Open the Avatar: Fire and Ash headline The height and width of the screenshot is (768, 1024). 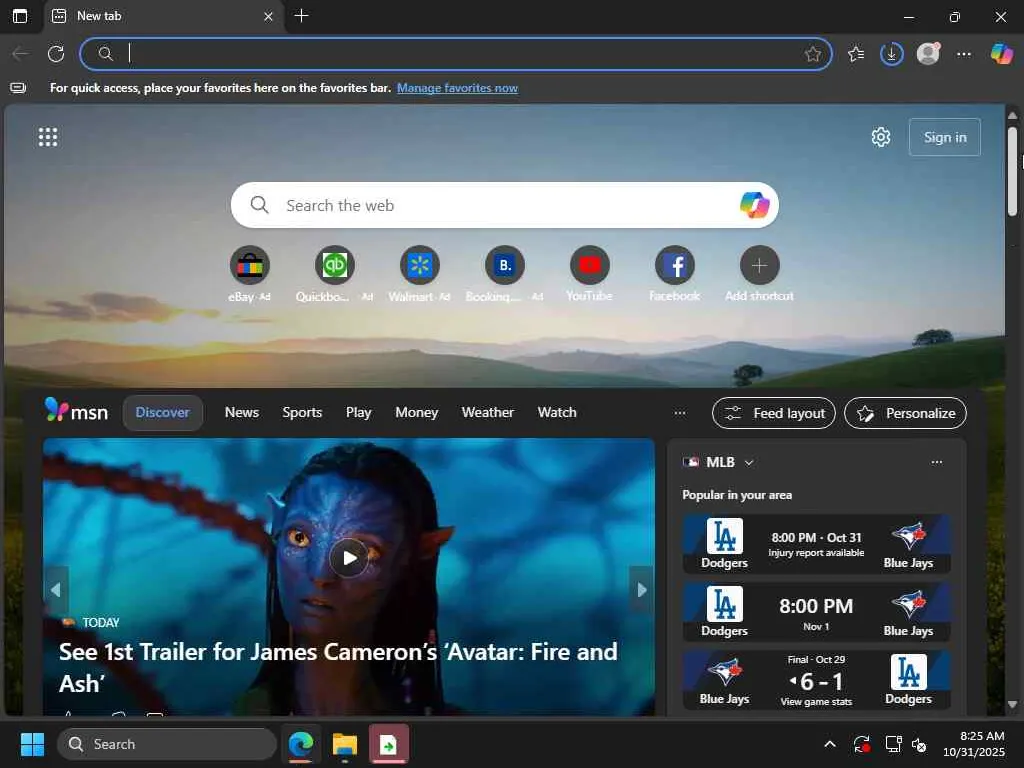(338, 667)
